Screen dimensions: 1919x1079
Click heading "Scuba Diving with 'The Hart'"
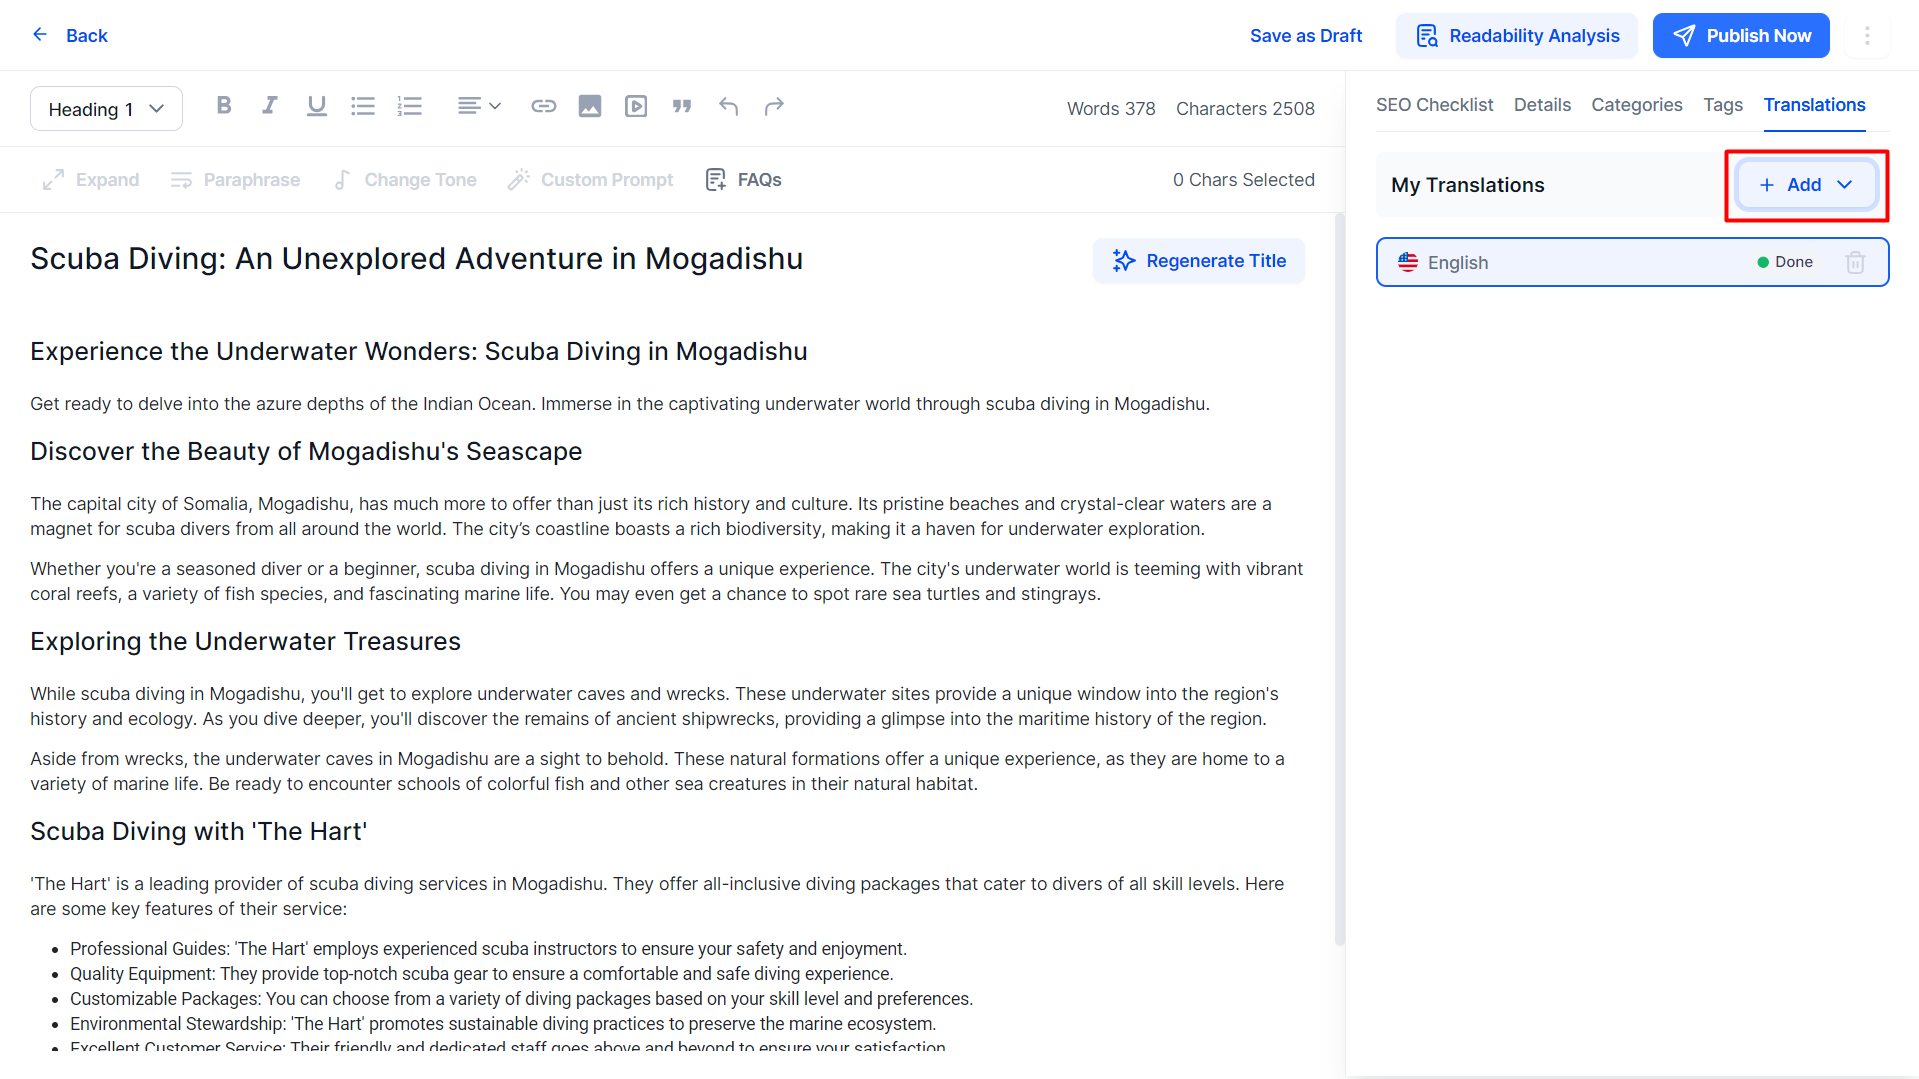tap(199, 831)
